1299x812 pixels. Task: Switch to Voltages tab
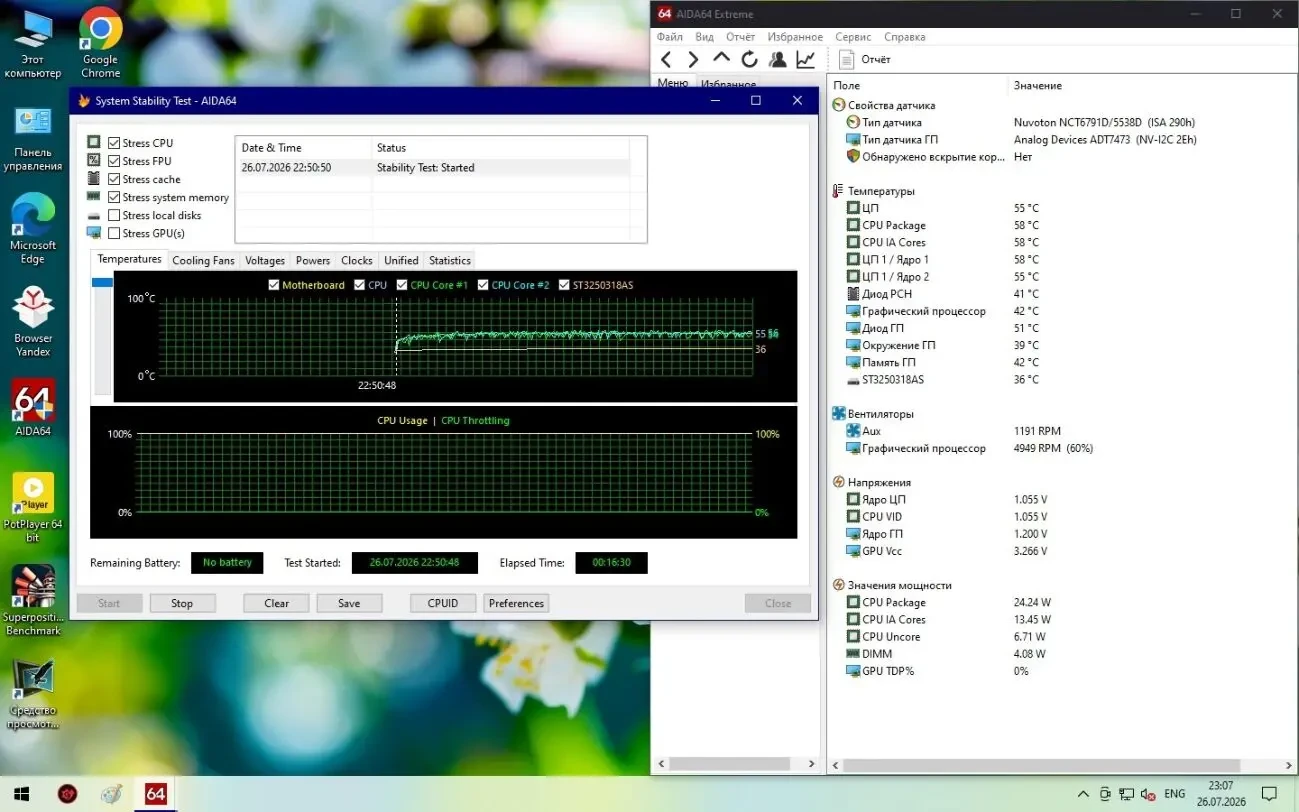(265, 260)
